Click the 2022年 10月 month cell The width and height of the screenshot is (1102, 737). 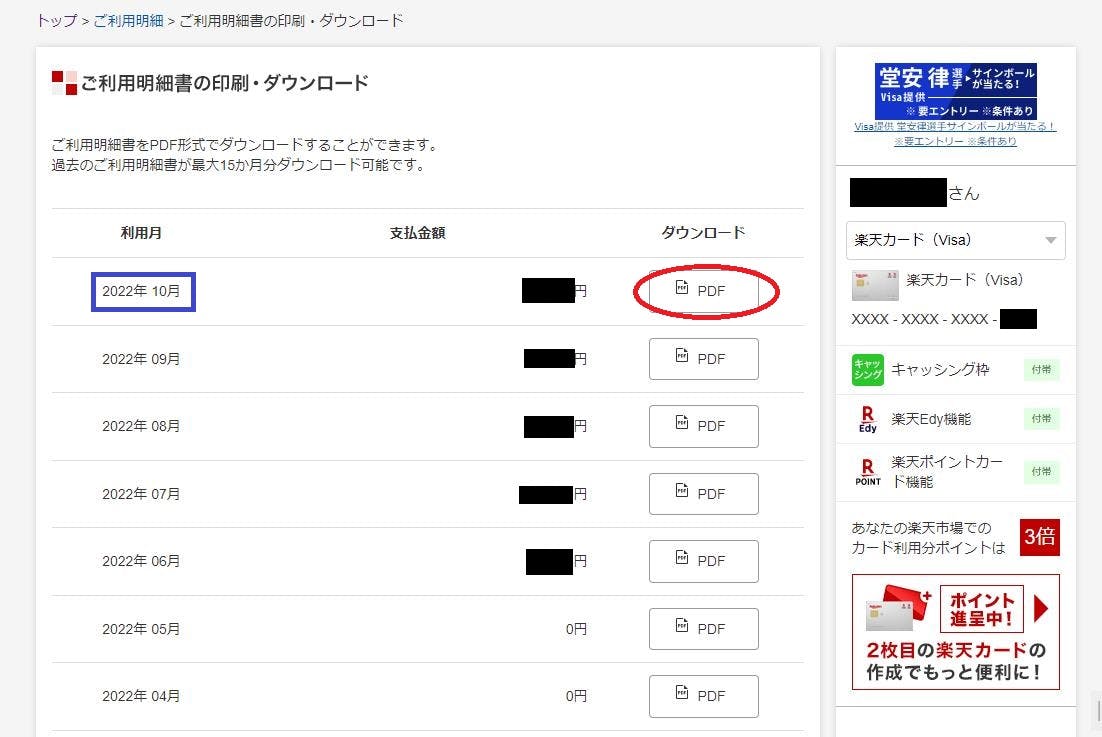[141, 292]
